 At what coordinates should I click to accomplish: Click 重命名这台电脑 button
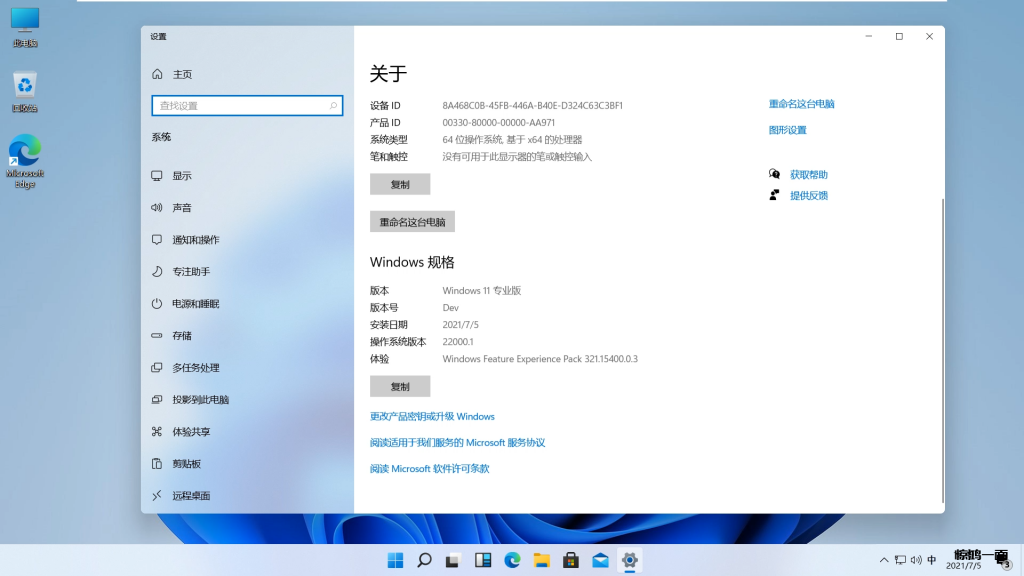[412, 222]
